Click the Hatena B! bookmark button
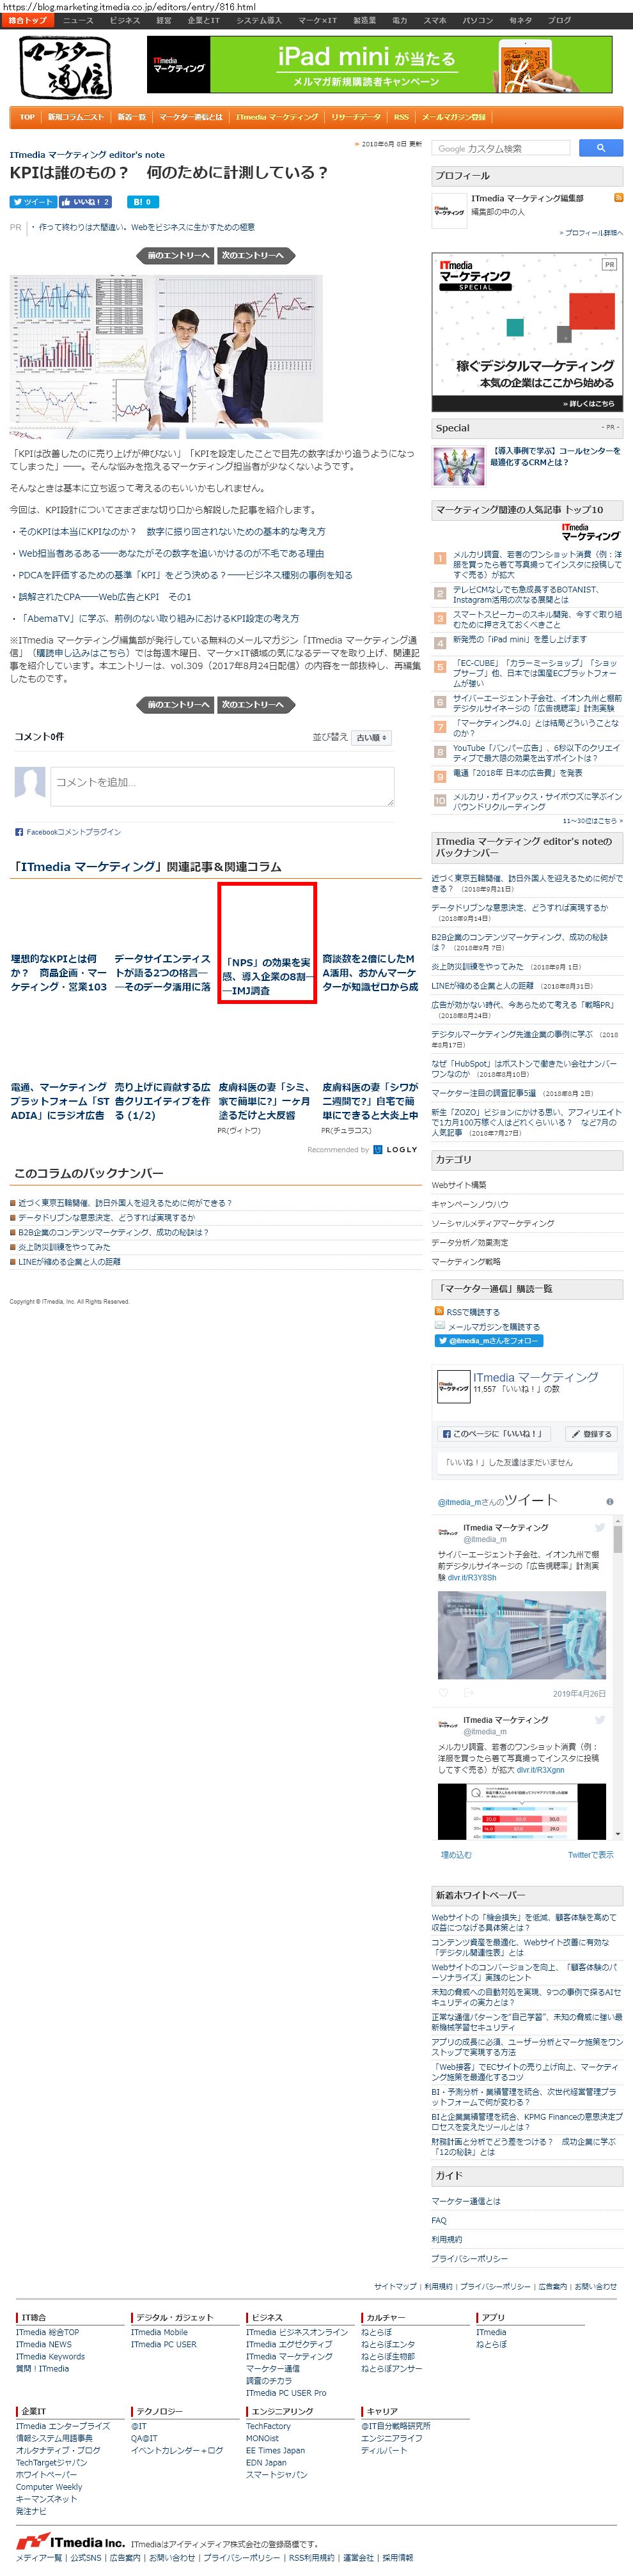This screenshot has height=2576, width=633. click(x=141, y=202)
